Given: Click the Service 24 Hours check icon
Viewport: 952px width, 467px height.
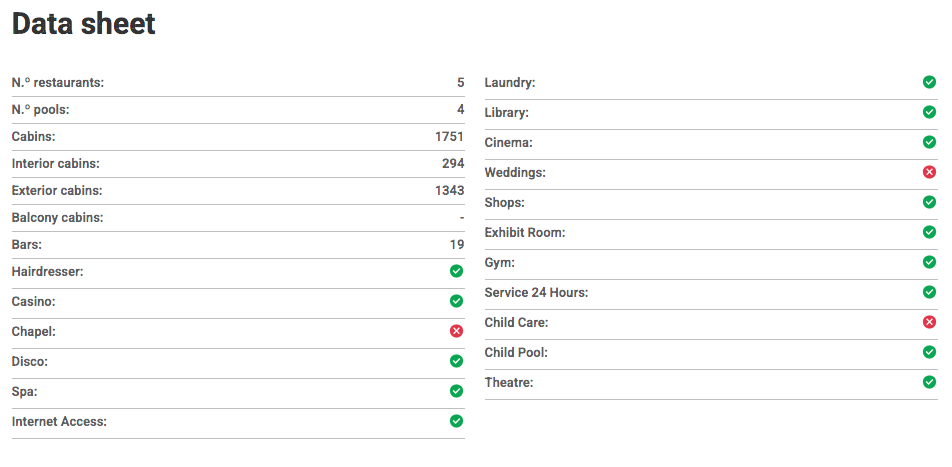Looking at the screenshot, I should (x=929, y=292).
